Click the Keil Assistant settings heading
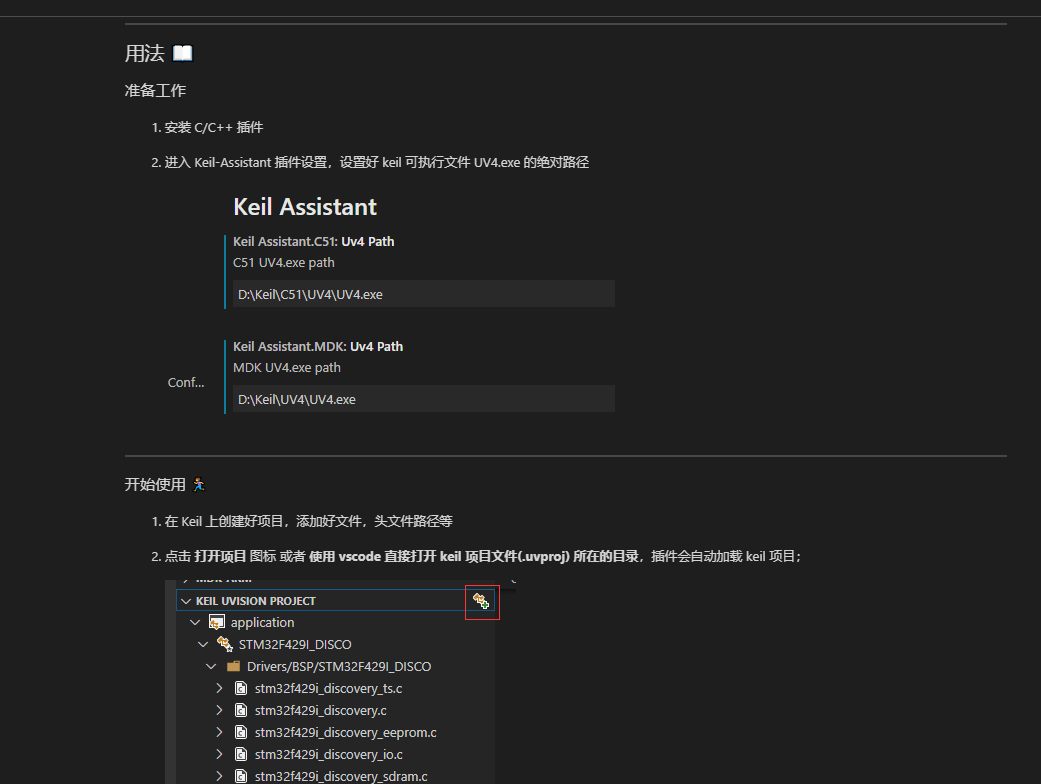This screenshot has width=1041, height=784. coord(305,207)
